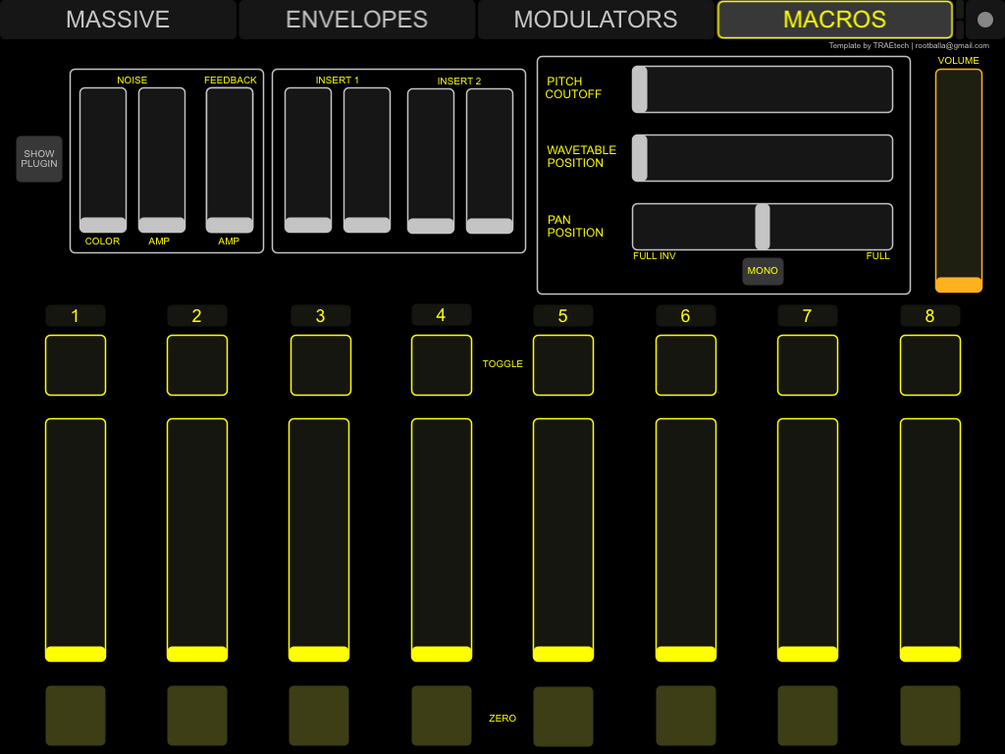Viewport: 1005px width, 754px height.
Task: Toggle macro 1 button
Action: point(76,365)
